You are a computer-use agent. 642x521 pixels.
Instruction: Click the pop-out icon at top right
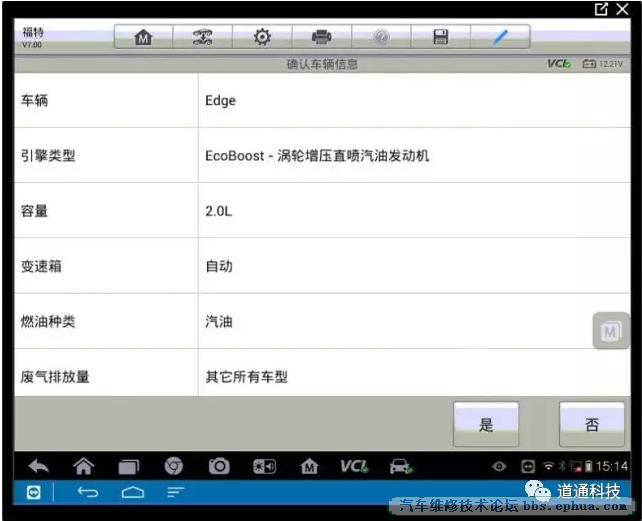(601, 9)
